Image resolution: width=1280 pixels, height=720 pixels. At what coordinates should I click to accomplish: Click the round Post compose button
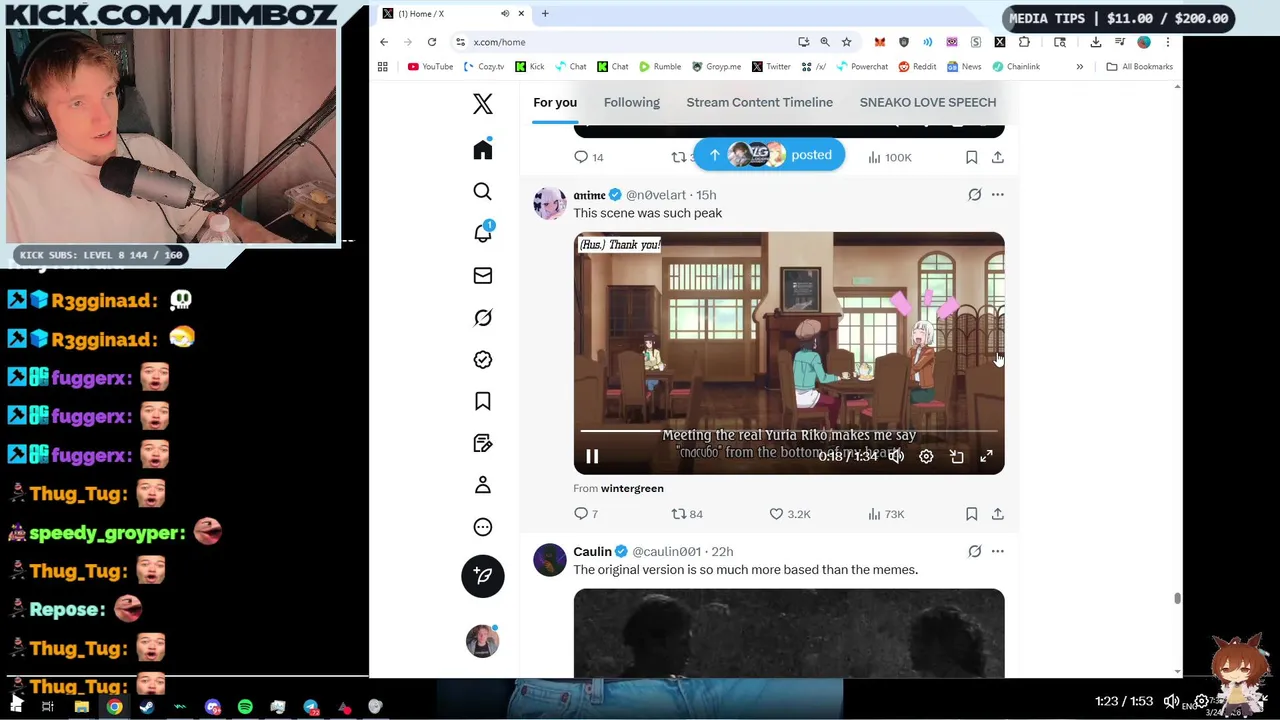(x=482, y=576)
